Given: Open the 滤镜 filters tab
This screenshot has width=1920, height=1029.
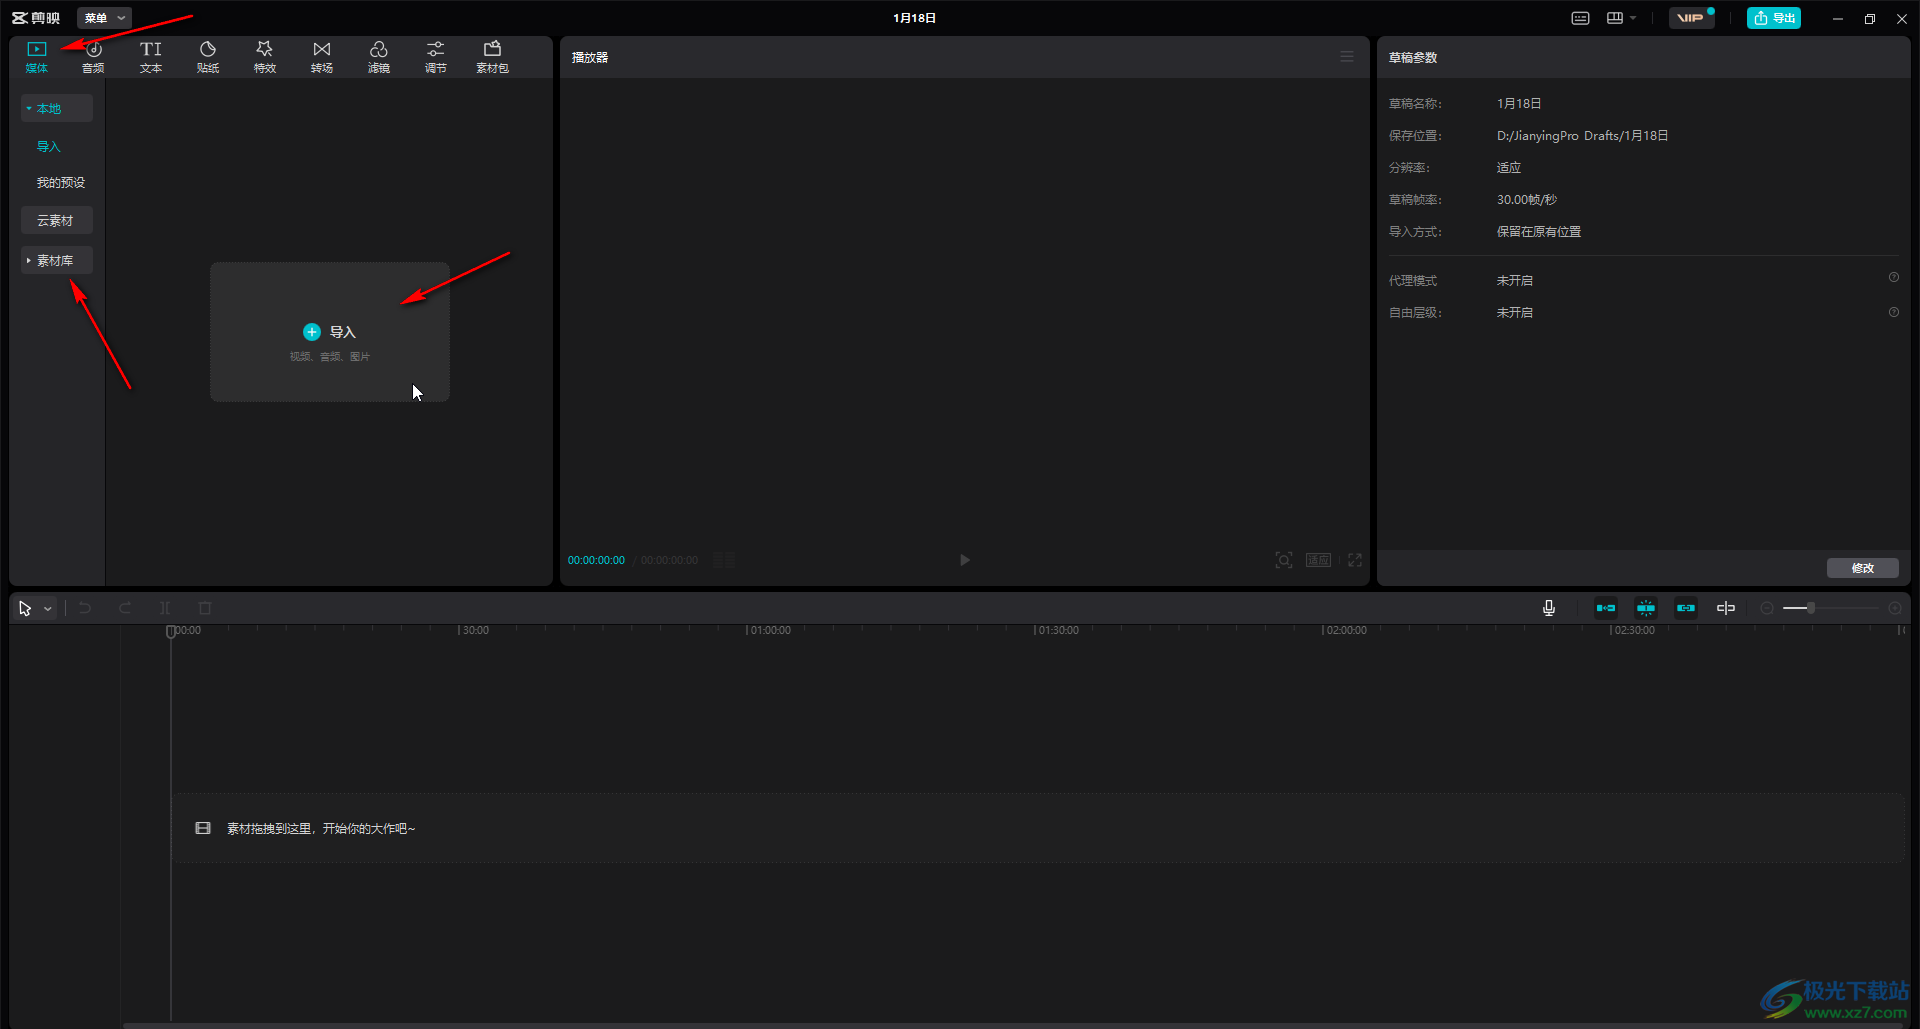Looking at the screenshot, I should (379, 57).
